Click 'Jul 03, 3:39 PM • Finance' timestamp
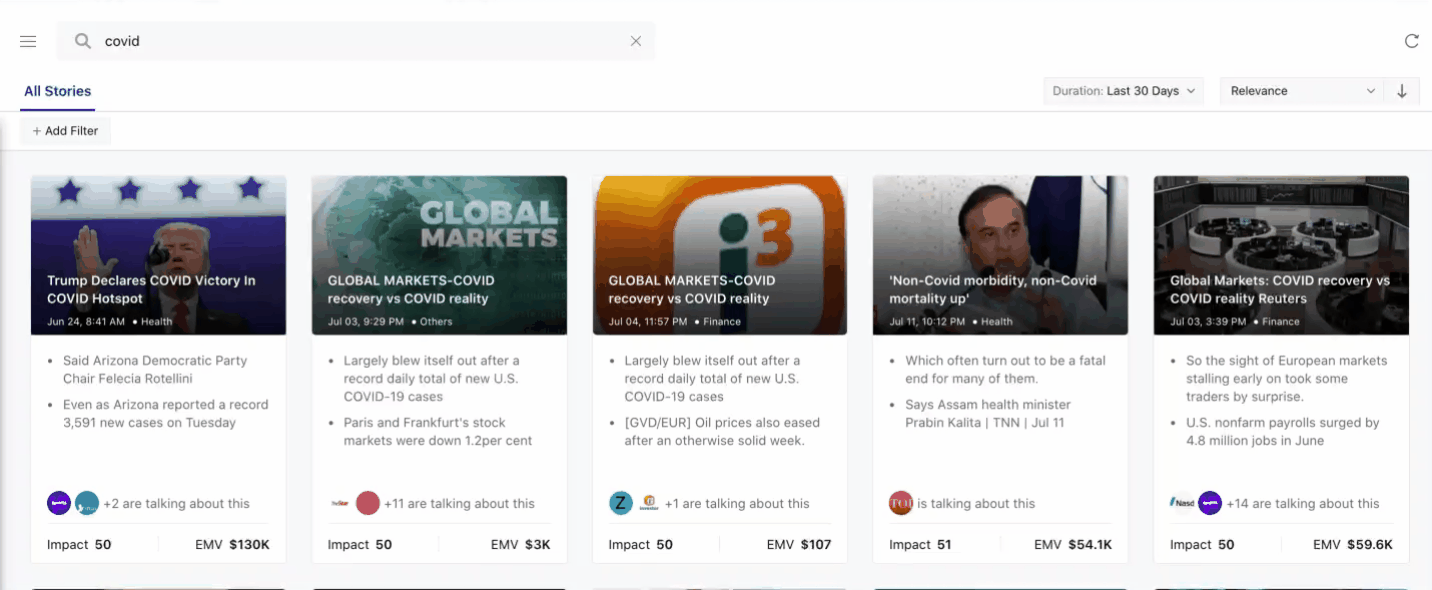1432x590 pixels. (x=1235, y=322)
